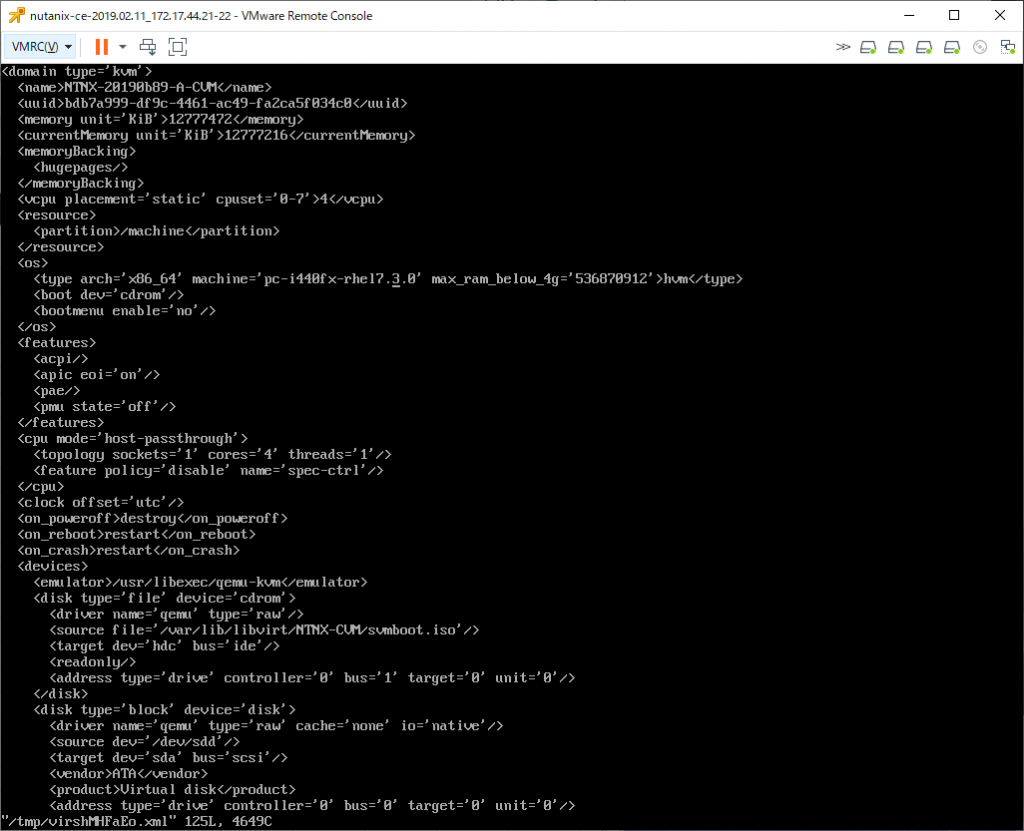Click the uuid line in the console

(212, 103)
